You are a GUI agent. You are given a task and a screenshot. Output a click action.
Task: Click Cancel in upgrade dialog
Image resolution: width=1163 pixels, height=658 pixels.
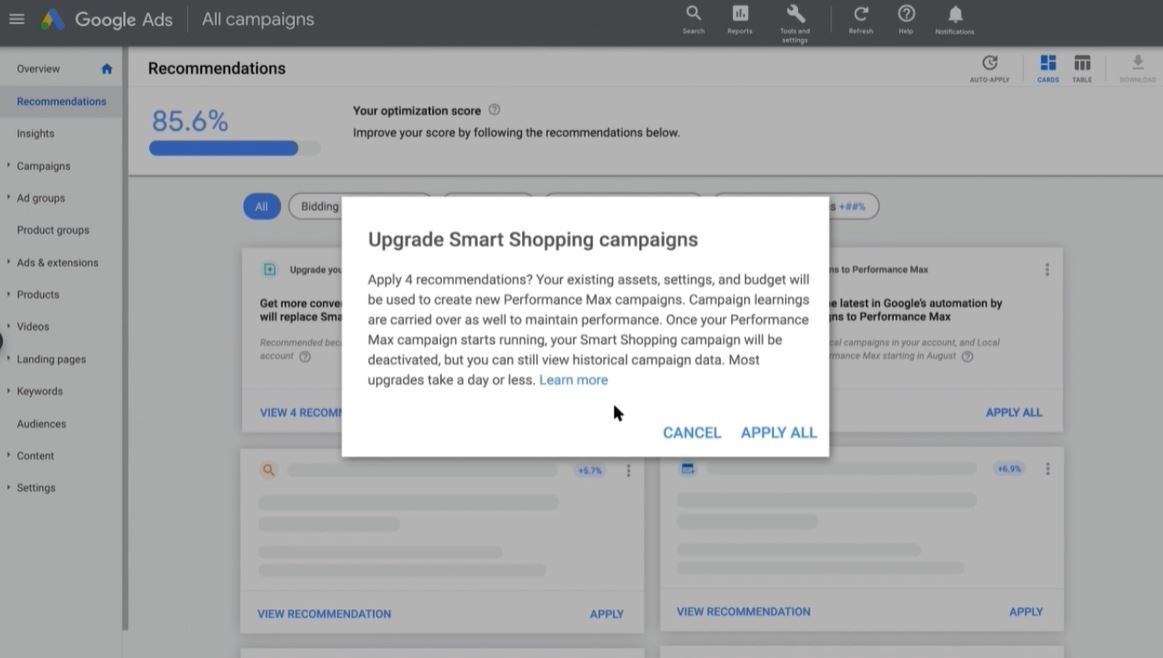691,432
